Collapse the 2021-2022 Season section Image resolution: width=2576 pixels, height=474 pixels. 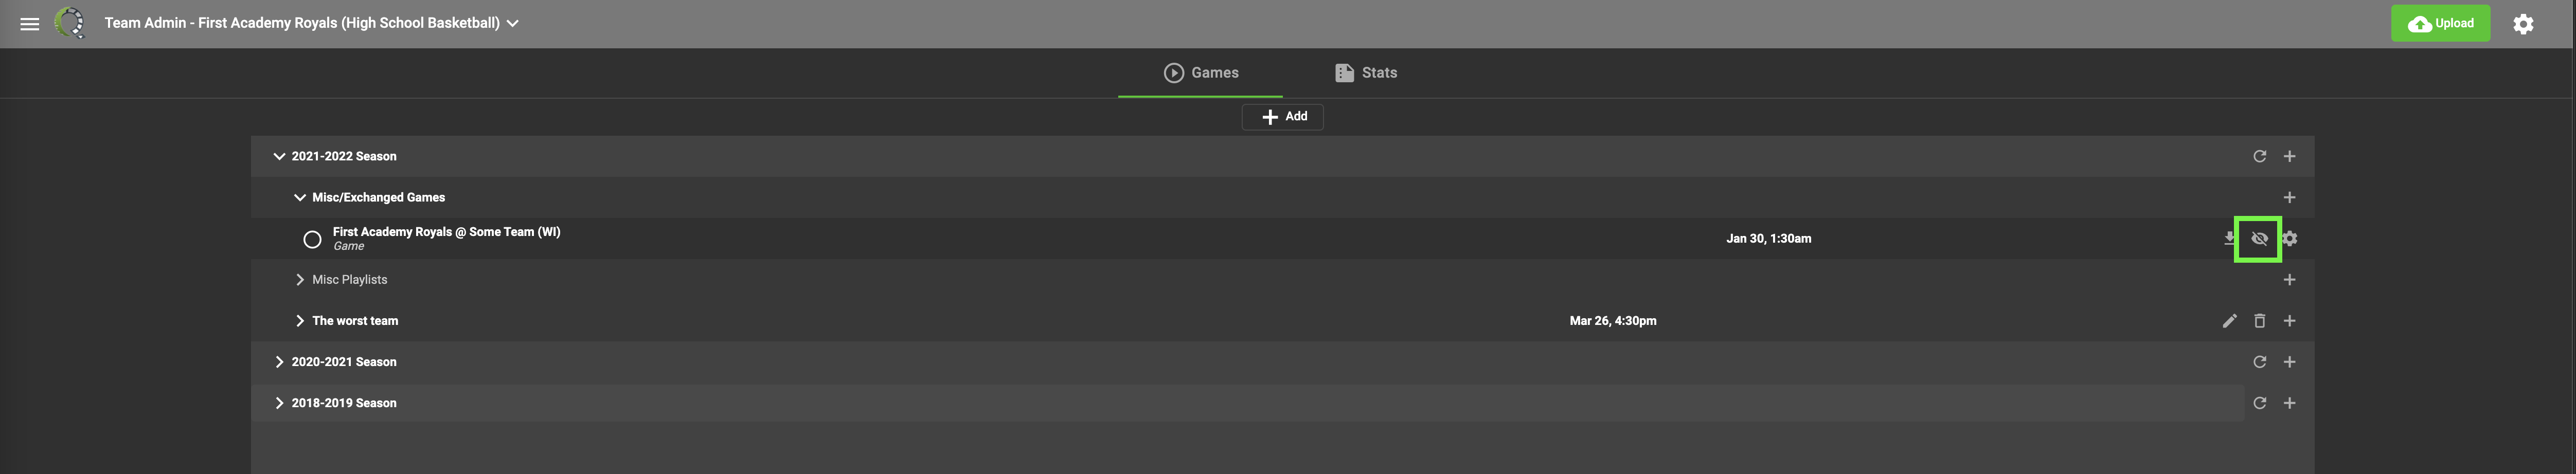[279, 157]
